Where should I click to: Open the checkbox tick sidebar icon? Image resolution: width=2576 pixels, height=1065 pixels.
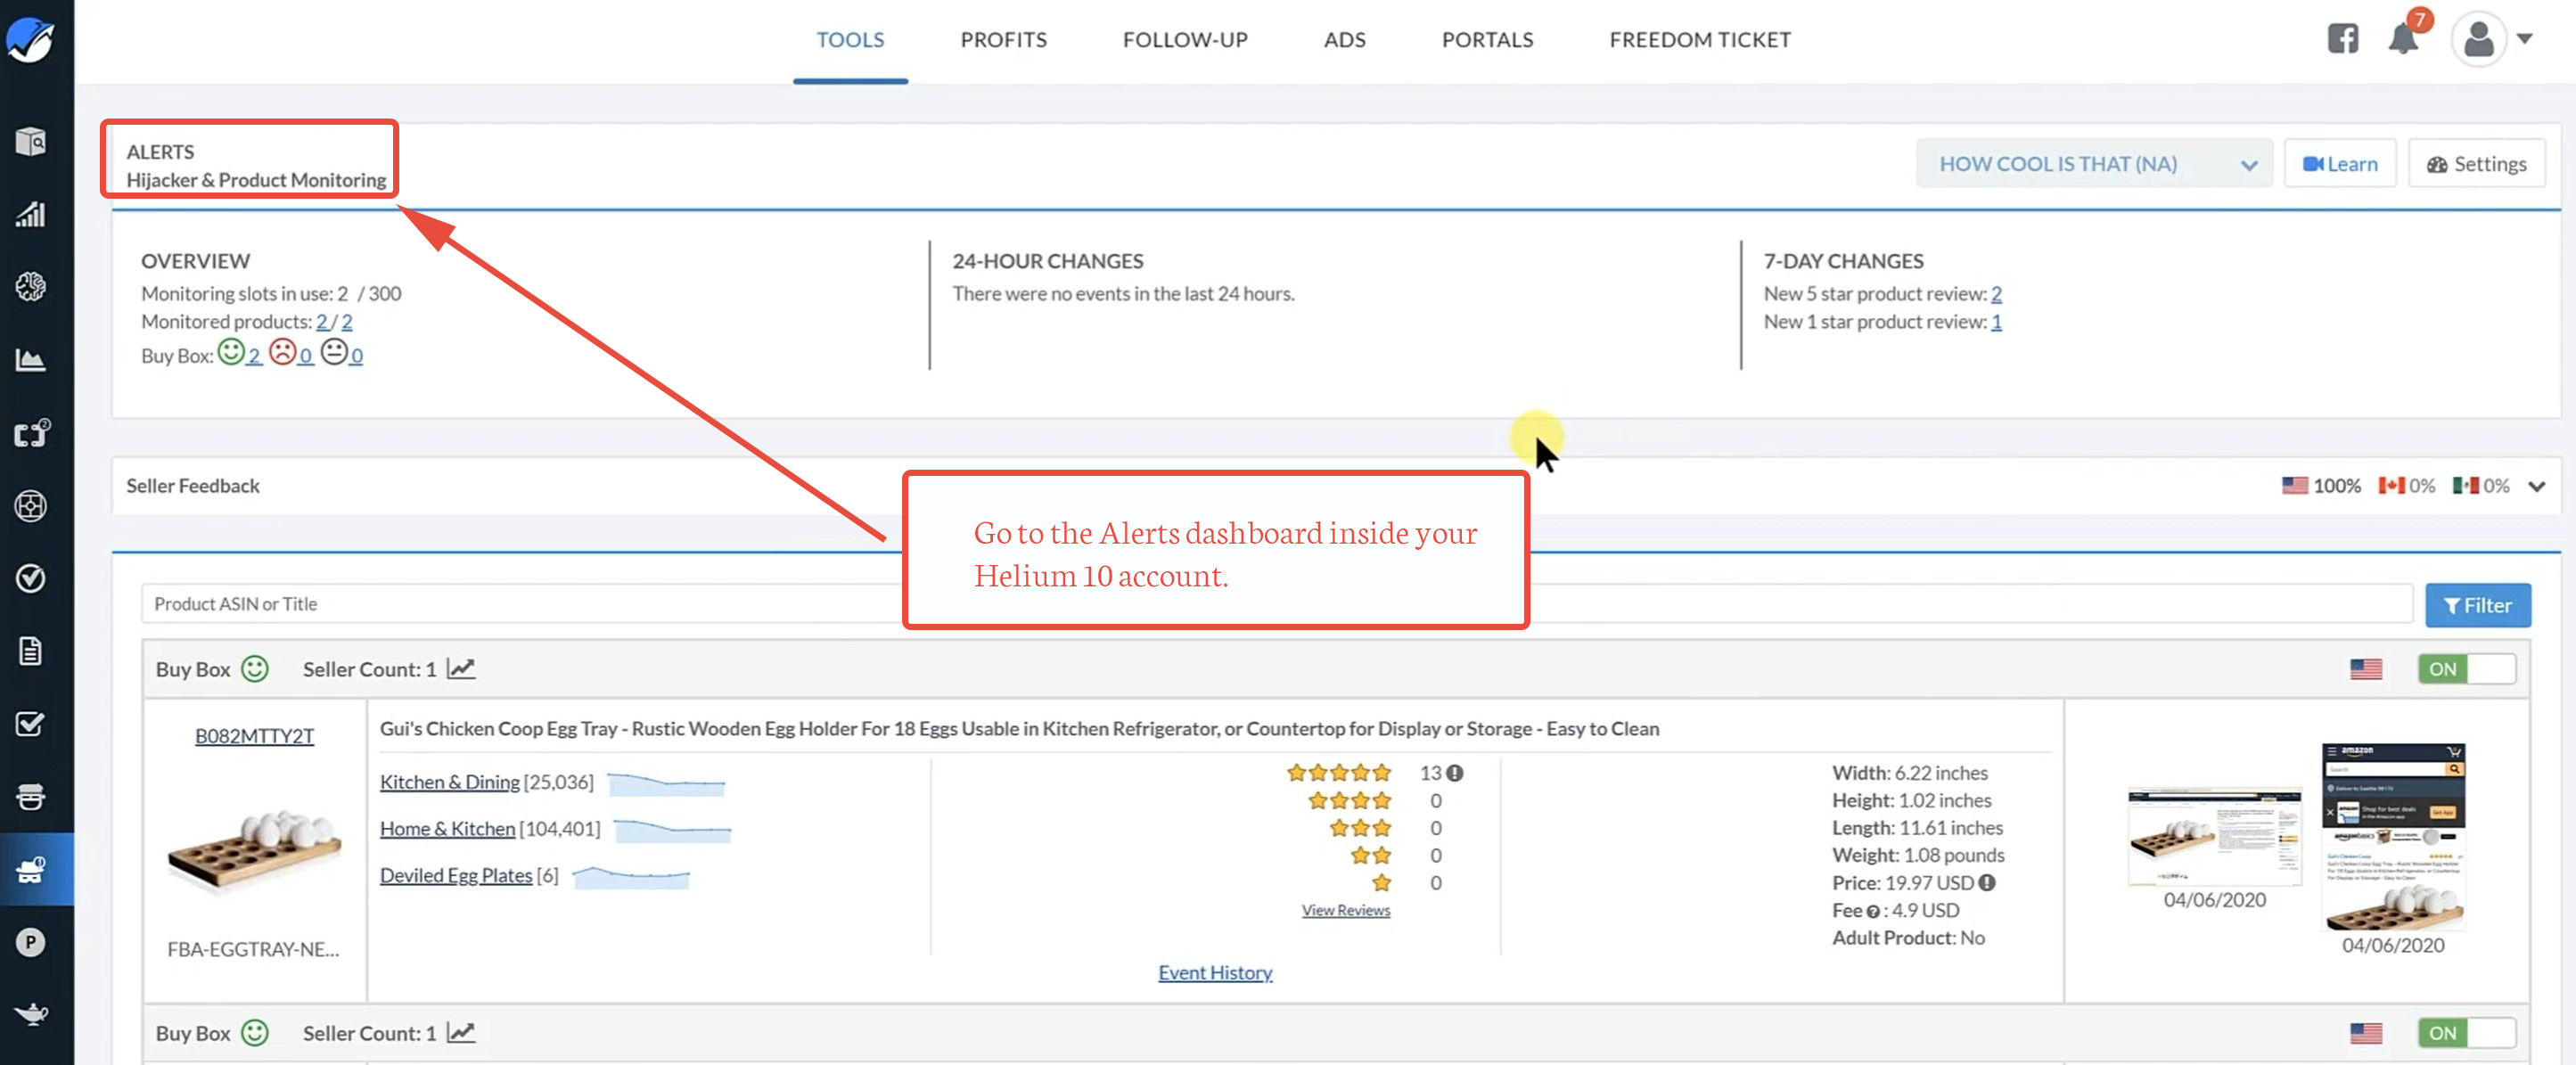coord(30,724)
